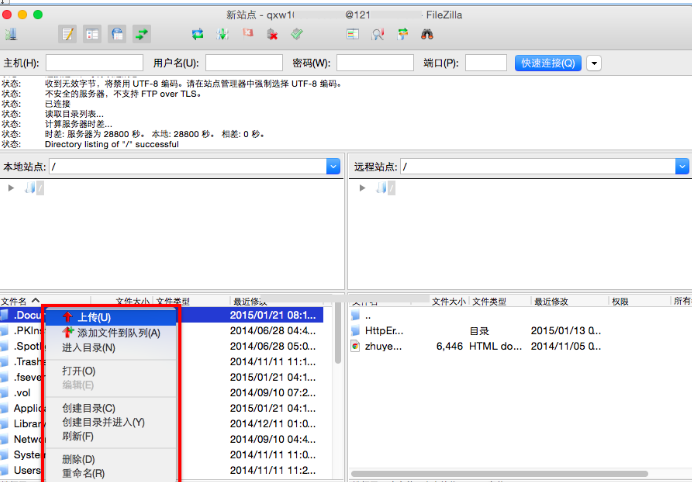Viewport: 692px width, 482px height.
Task: Open the 远程站点 path dropdown
Action: pyautogui.click(x=682, y=166)
